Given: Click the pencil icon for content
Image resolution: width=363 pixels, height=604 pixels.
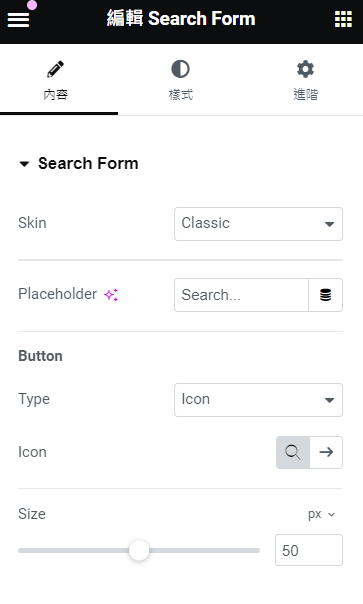Looking at the screenshot, I should (55, 69).
